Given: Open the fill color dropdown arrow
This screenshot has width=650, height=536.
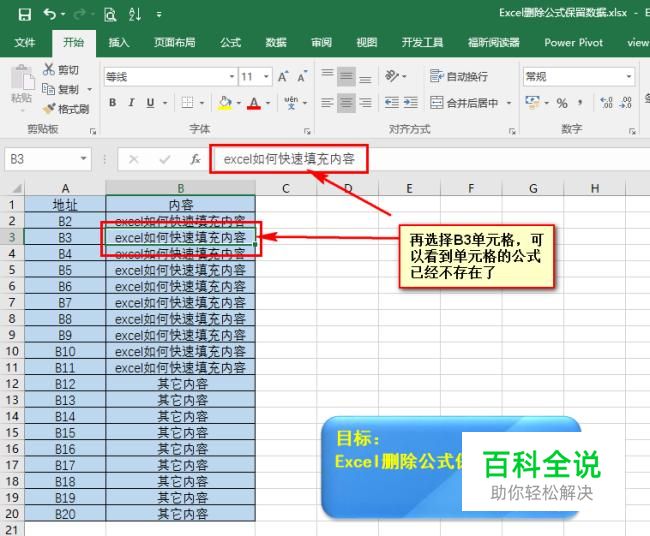Looking at the screenshot, I should [239, 103].
